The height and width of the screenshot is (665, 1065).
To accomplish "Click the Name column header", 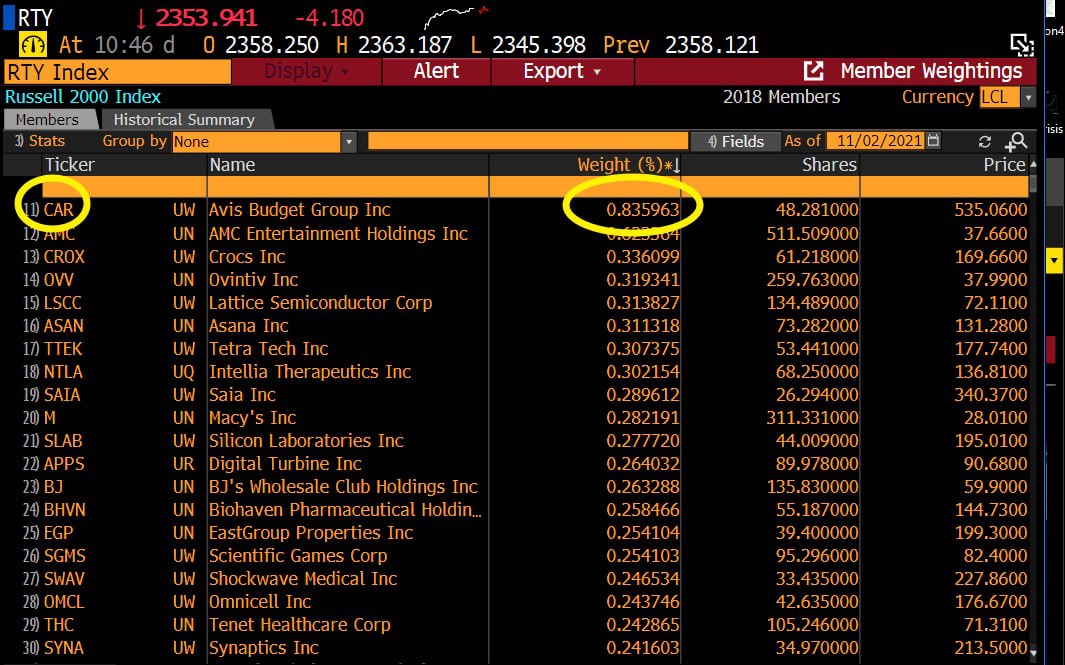I will (232, 164).
